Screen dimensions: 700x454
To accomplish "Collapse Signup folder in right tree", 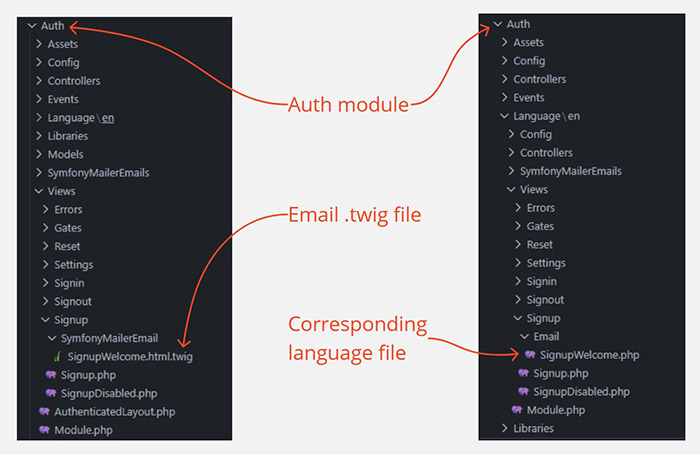I will (518, 318).
